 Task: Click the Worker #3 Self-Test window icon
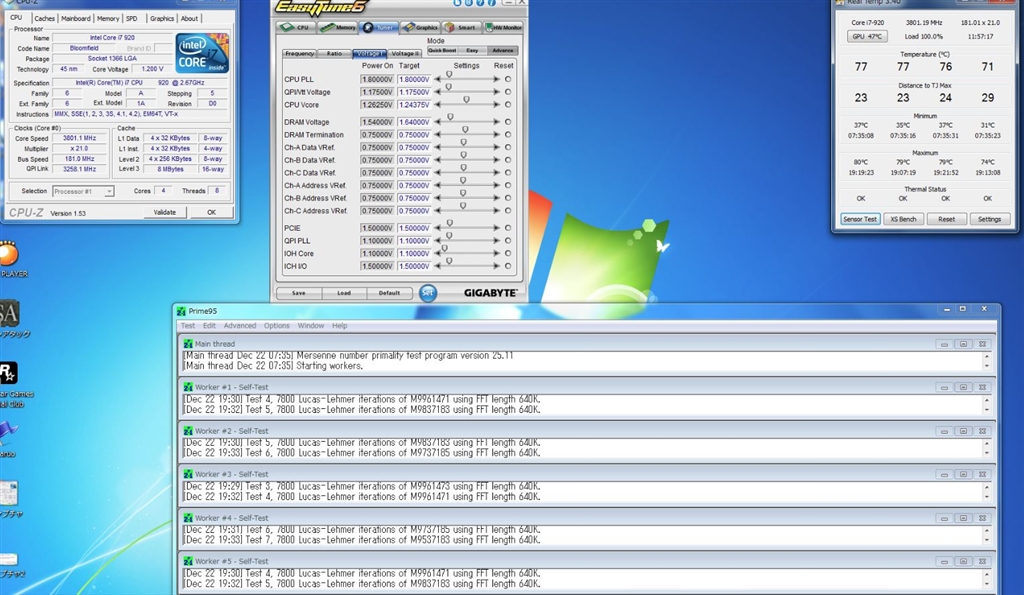[x=188, y=474]
